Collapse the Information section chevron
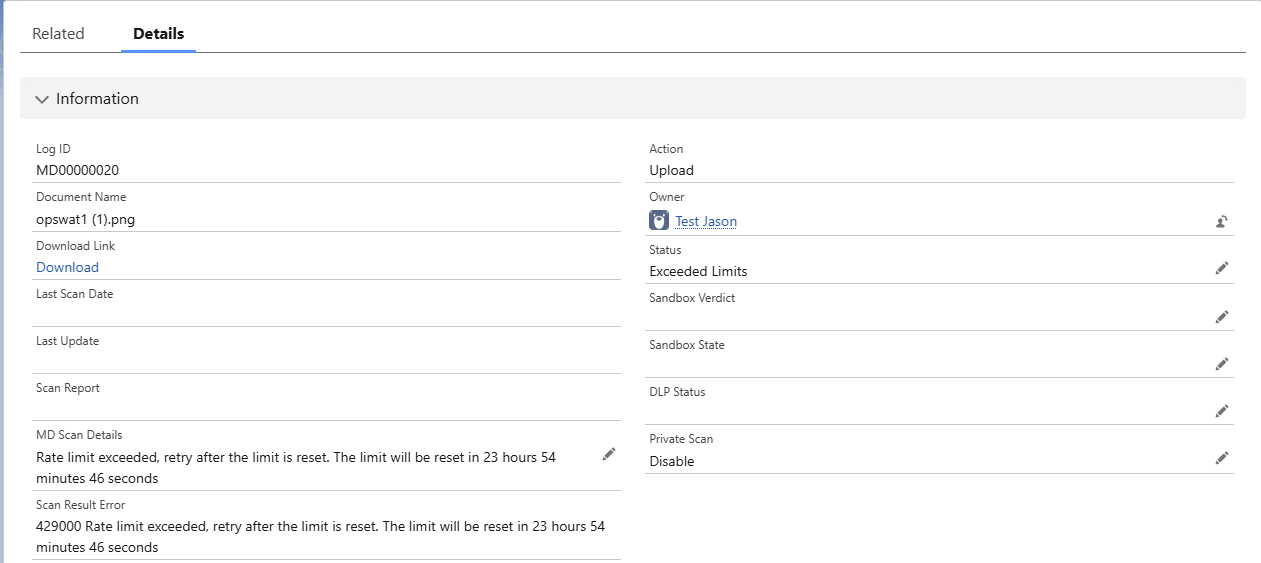Image resolution: width=1261 pixels, height=563 pixels. [x=42, y=99]
